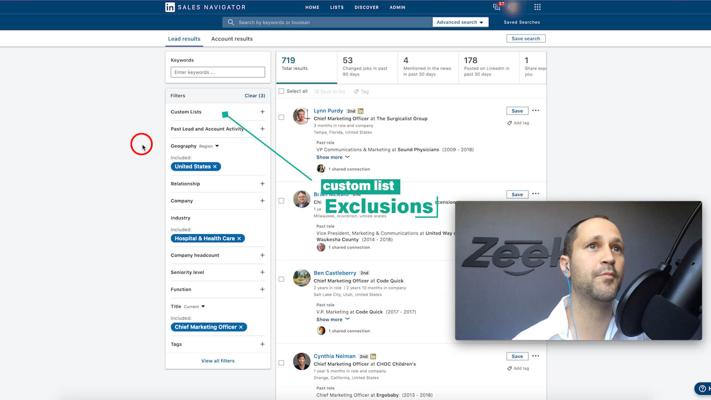
Task: Click the Save search button
Action: [x=525, y=39]
